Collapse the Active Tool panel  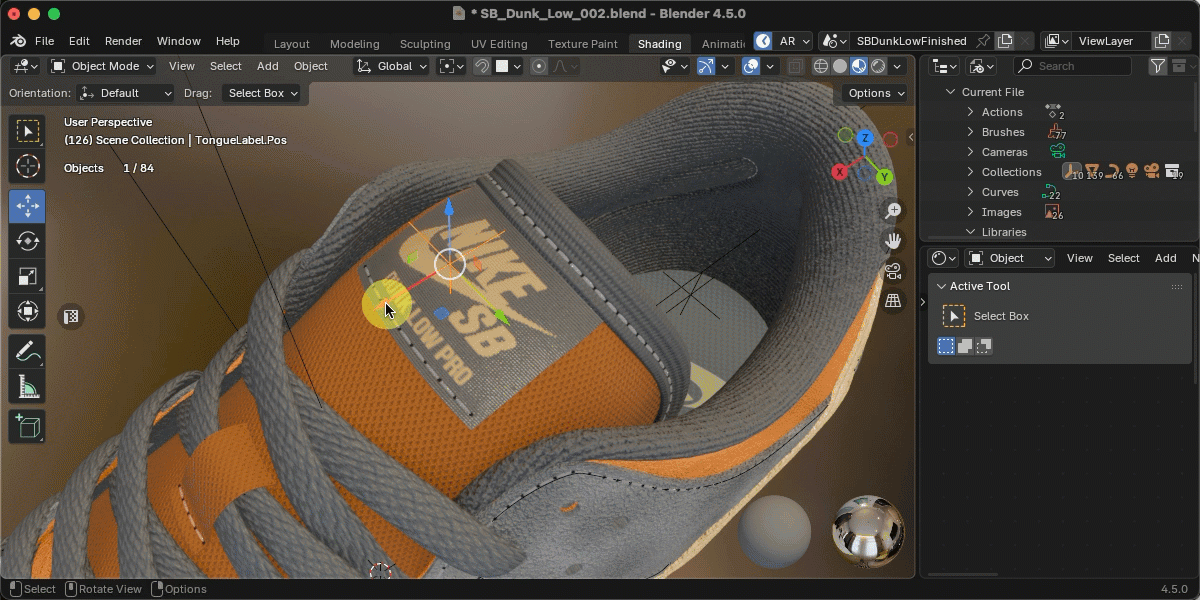(941, 286)
